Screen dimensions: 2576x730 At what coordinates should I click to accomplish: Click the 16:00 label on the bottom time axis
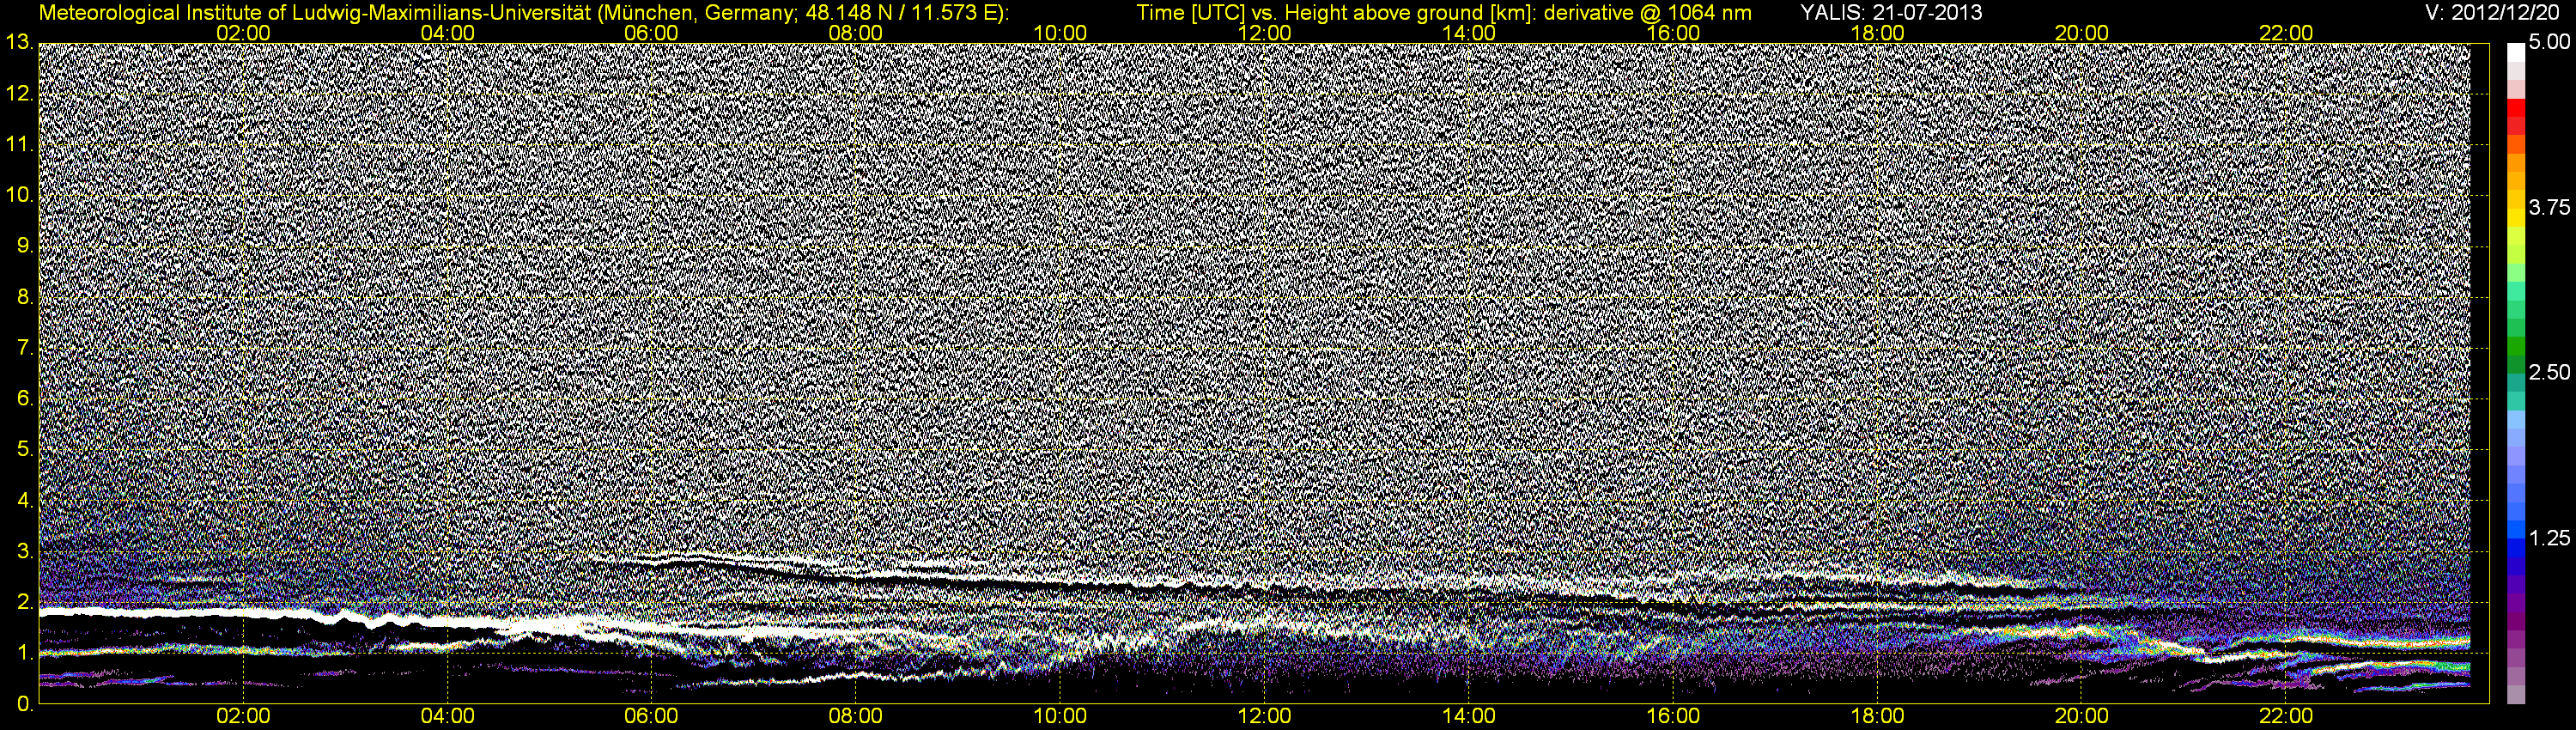tap(1673, 716)
